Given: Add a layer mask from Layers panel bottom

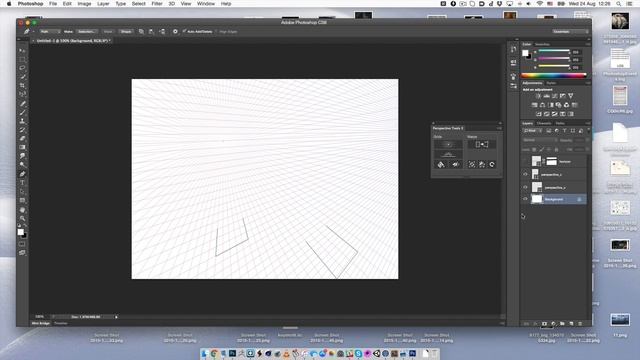Looking at the screenshot, I should point(544,323).
